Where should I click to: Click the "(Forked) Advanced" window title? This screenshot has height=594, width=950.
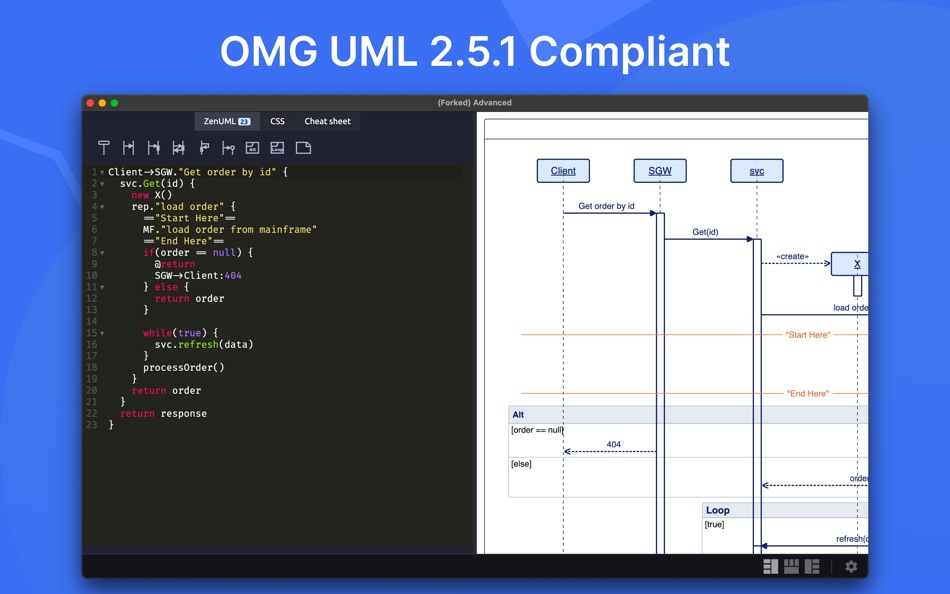click(474, 103)
